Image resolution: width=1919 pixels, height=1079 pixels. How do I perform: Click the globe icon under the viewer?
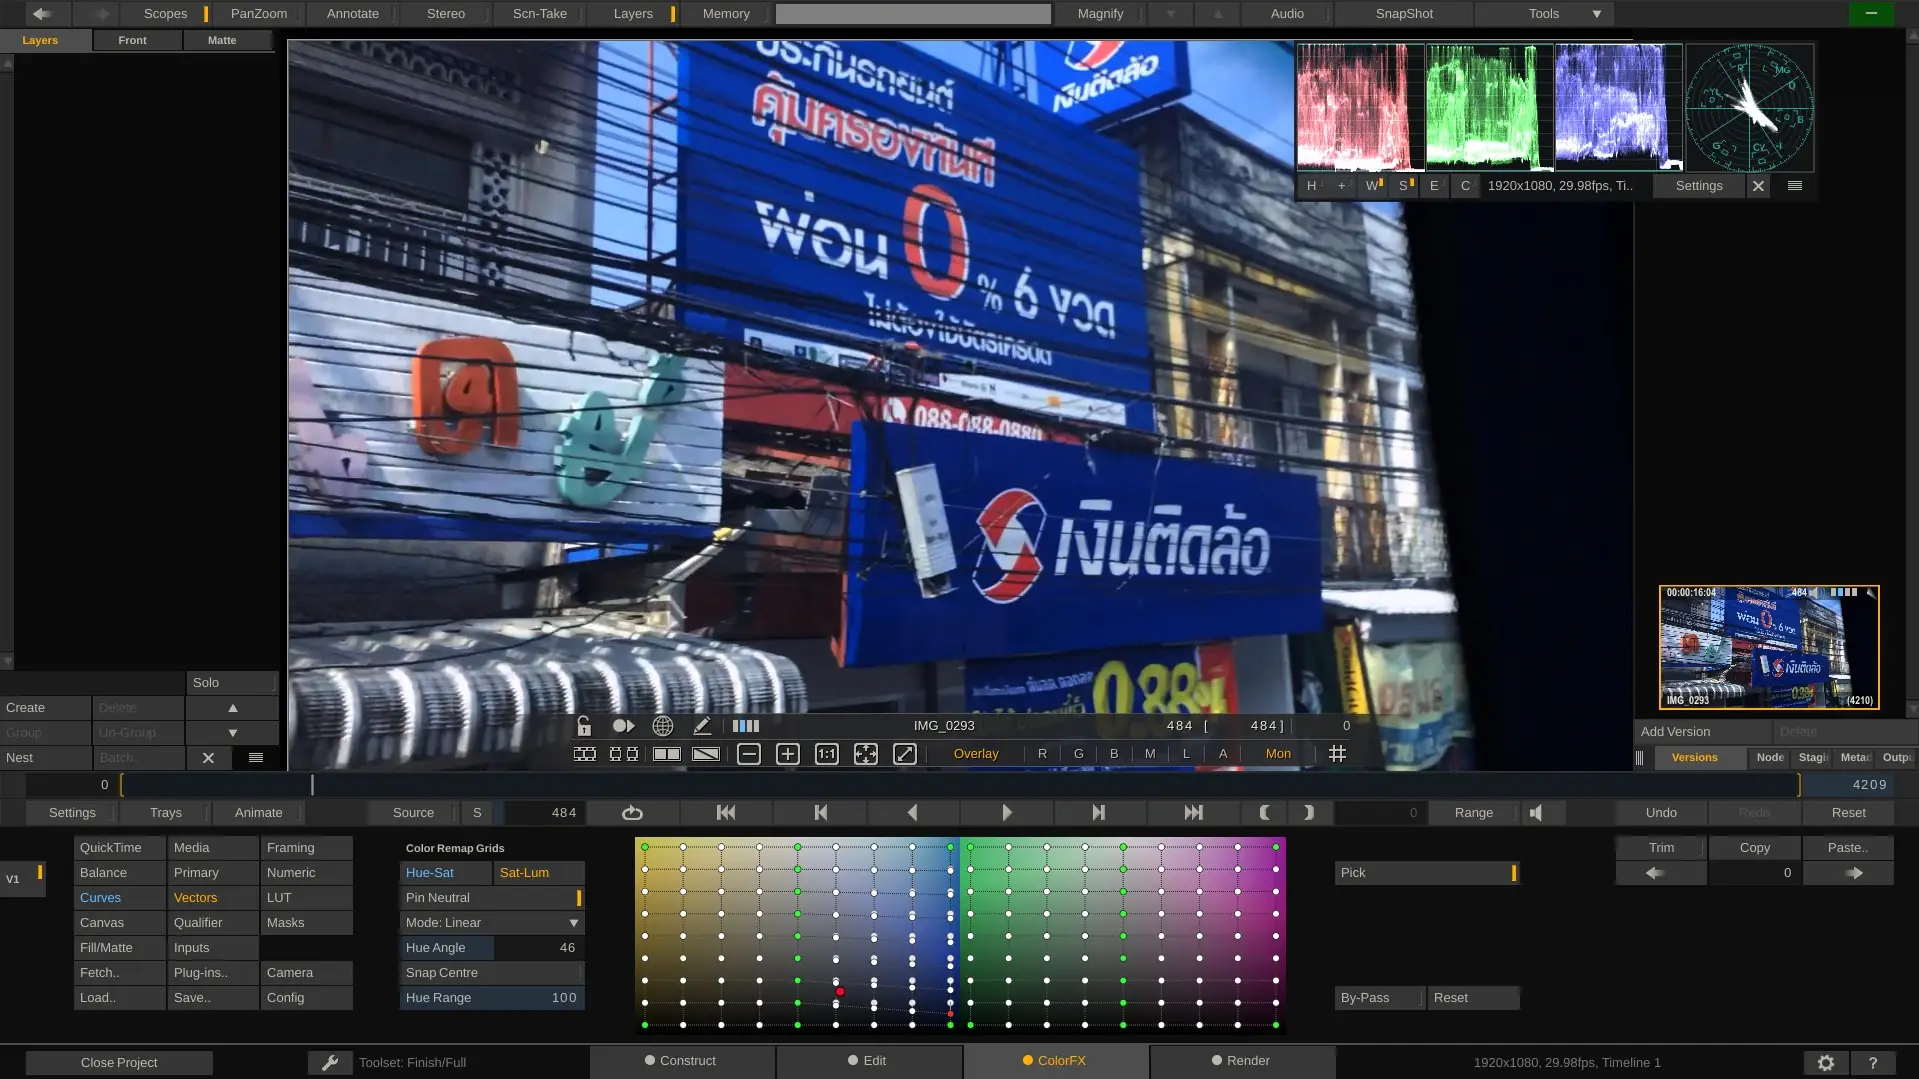pos(662,726)
